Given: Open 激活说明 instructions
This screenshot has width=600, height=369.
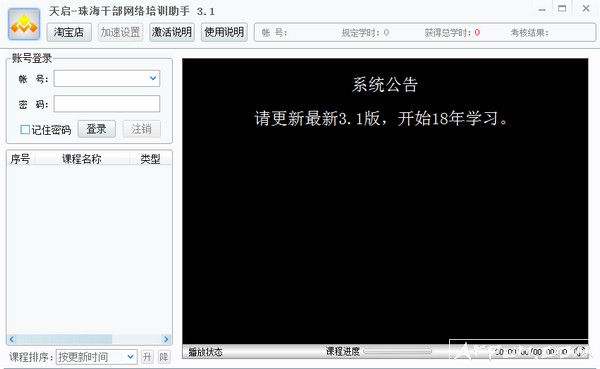Looking at the screenshot, I should 172,32.
